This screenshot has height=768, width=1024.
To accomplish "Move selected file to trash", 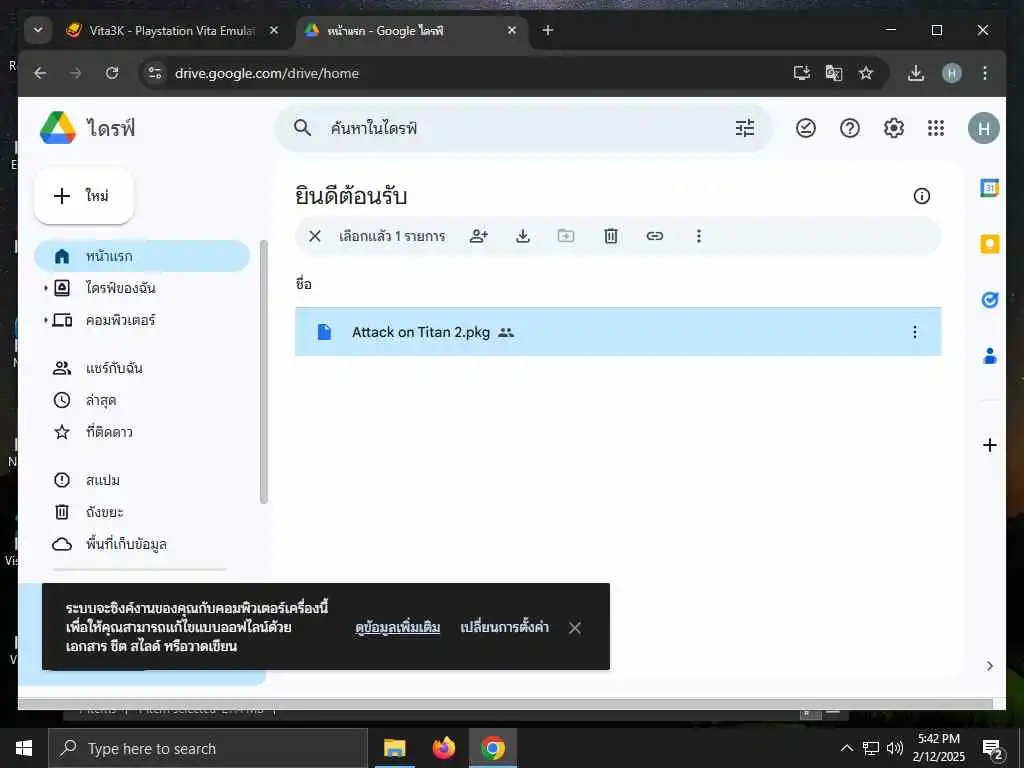I will 611,236.
